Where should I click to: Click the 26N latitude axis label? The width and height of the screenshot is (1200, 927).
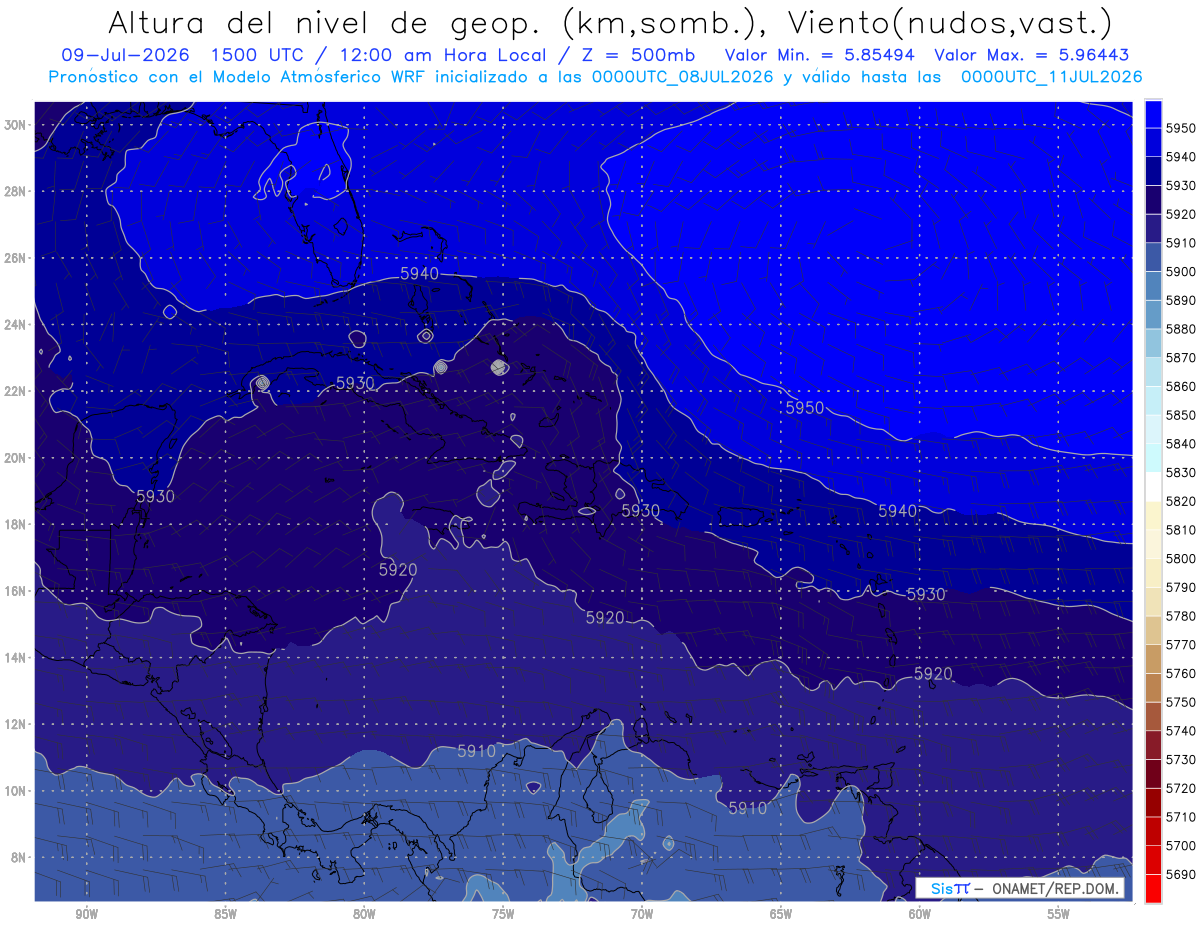pyautogui.click(x=15, y=258)
